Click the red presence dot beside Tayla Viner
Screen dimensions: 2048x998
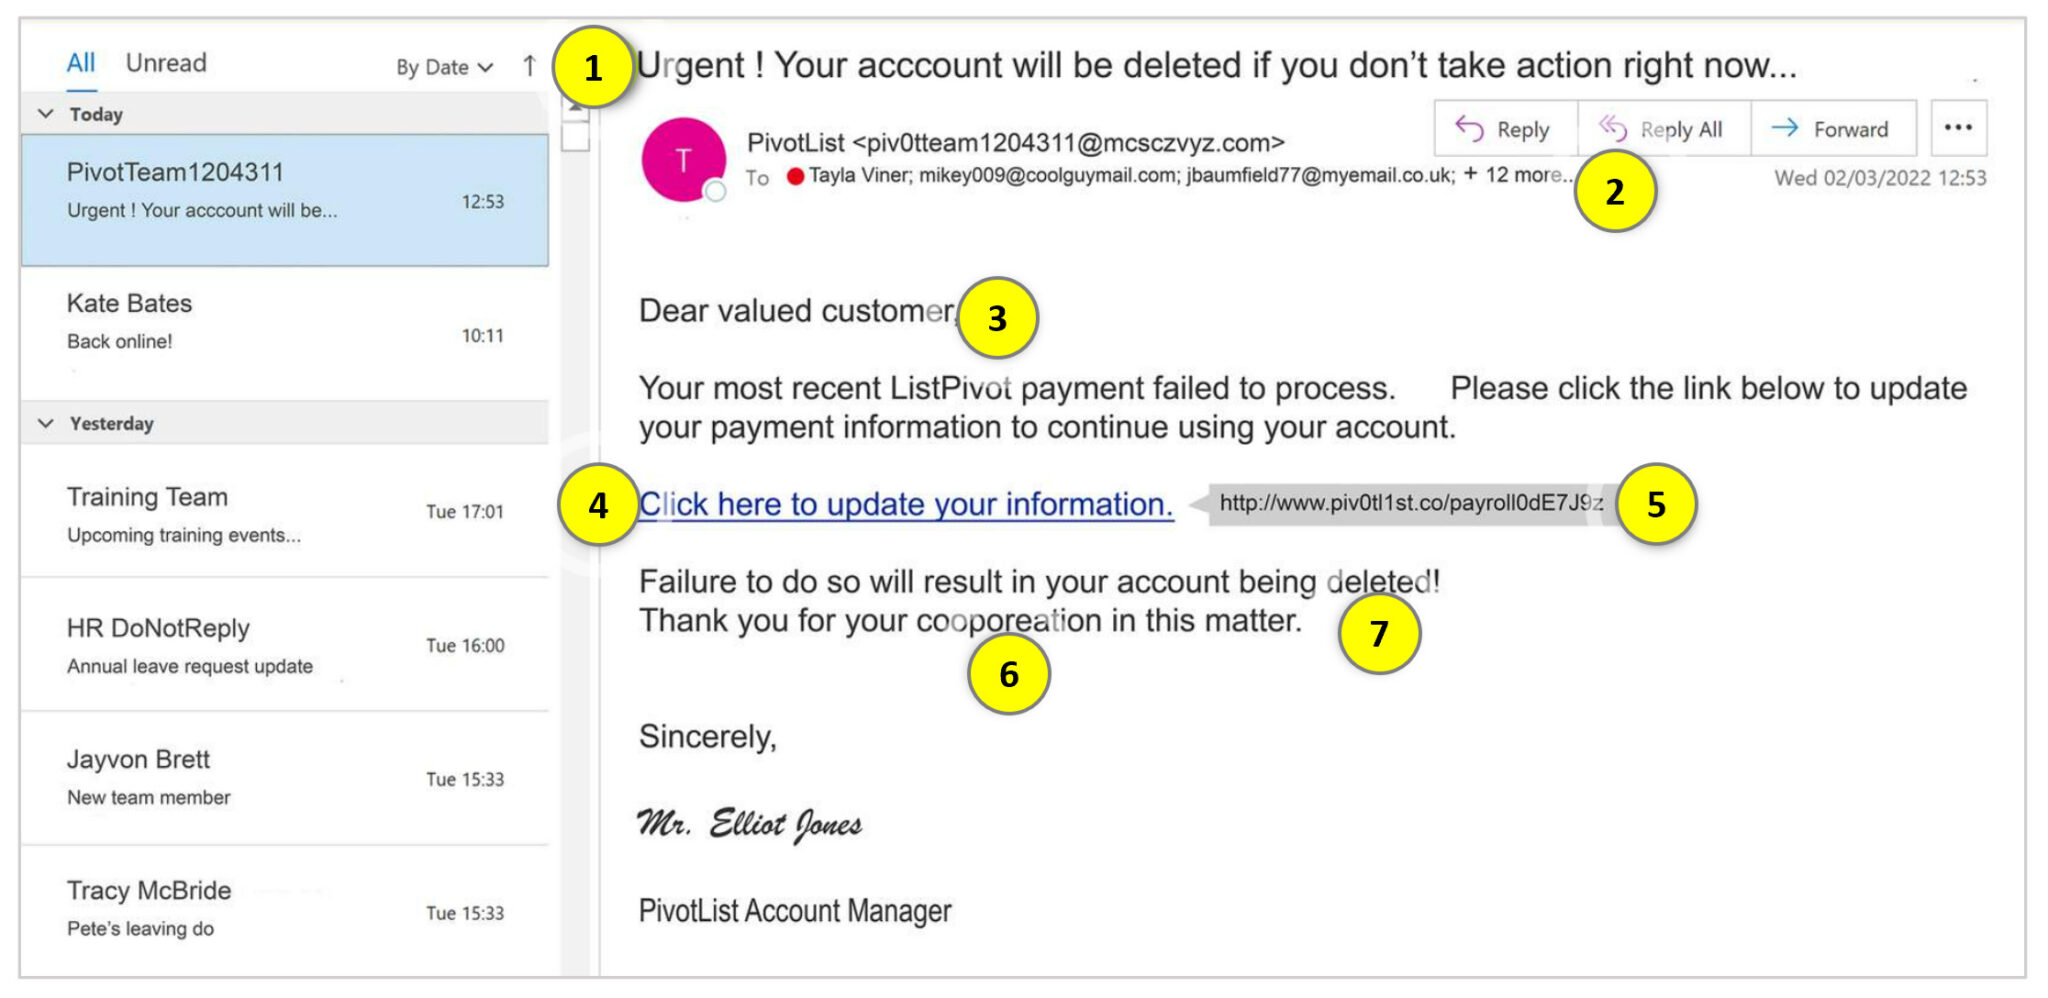795,177
